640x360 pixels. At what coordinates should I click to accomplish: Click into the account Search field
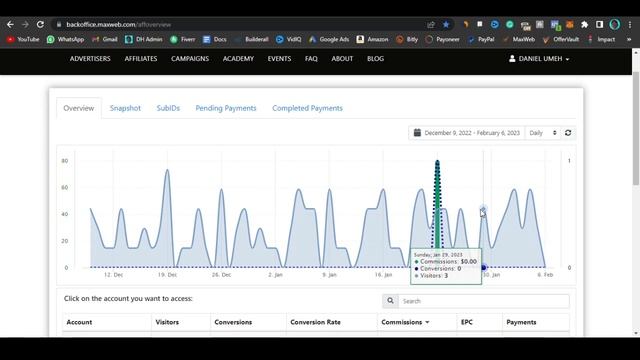[484, 301]
